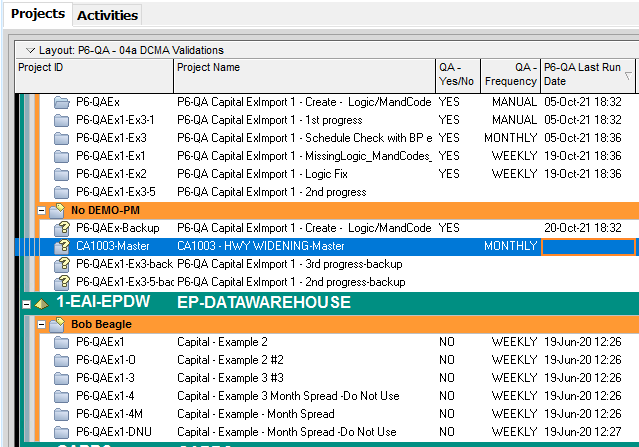Screen dimensions: 639x447
Task: Click 'P6-QA Capital ExImport 1 - Logic Fix'
Action: 262,174
